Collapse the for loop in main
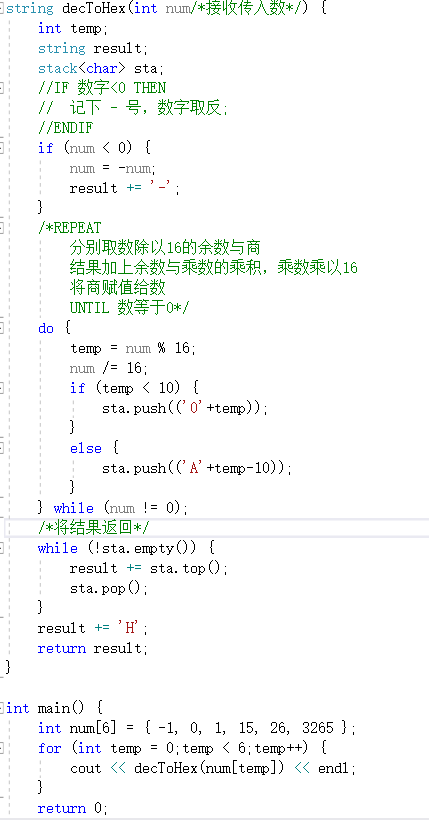This screenshot has width=429, height=820. pos(2,748)
